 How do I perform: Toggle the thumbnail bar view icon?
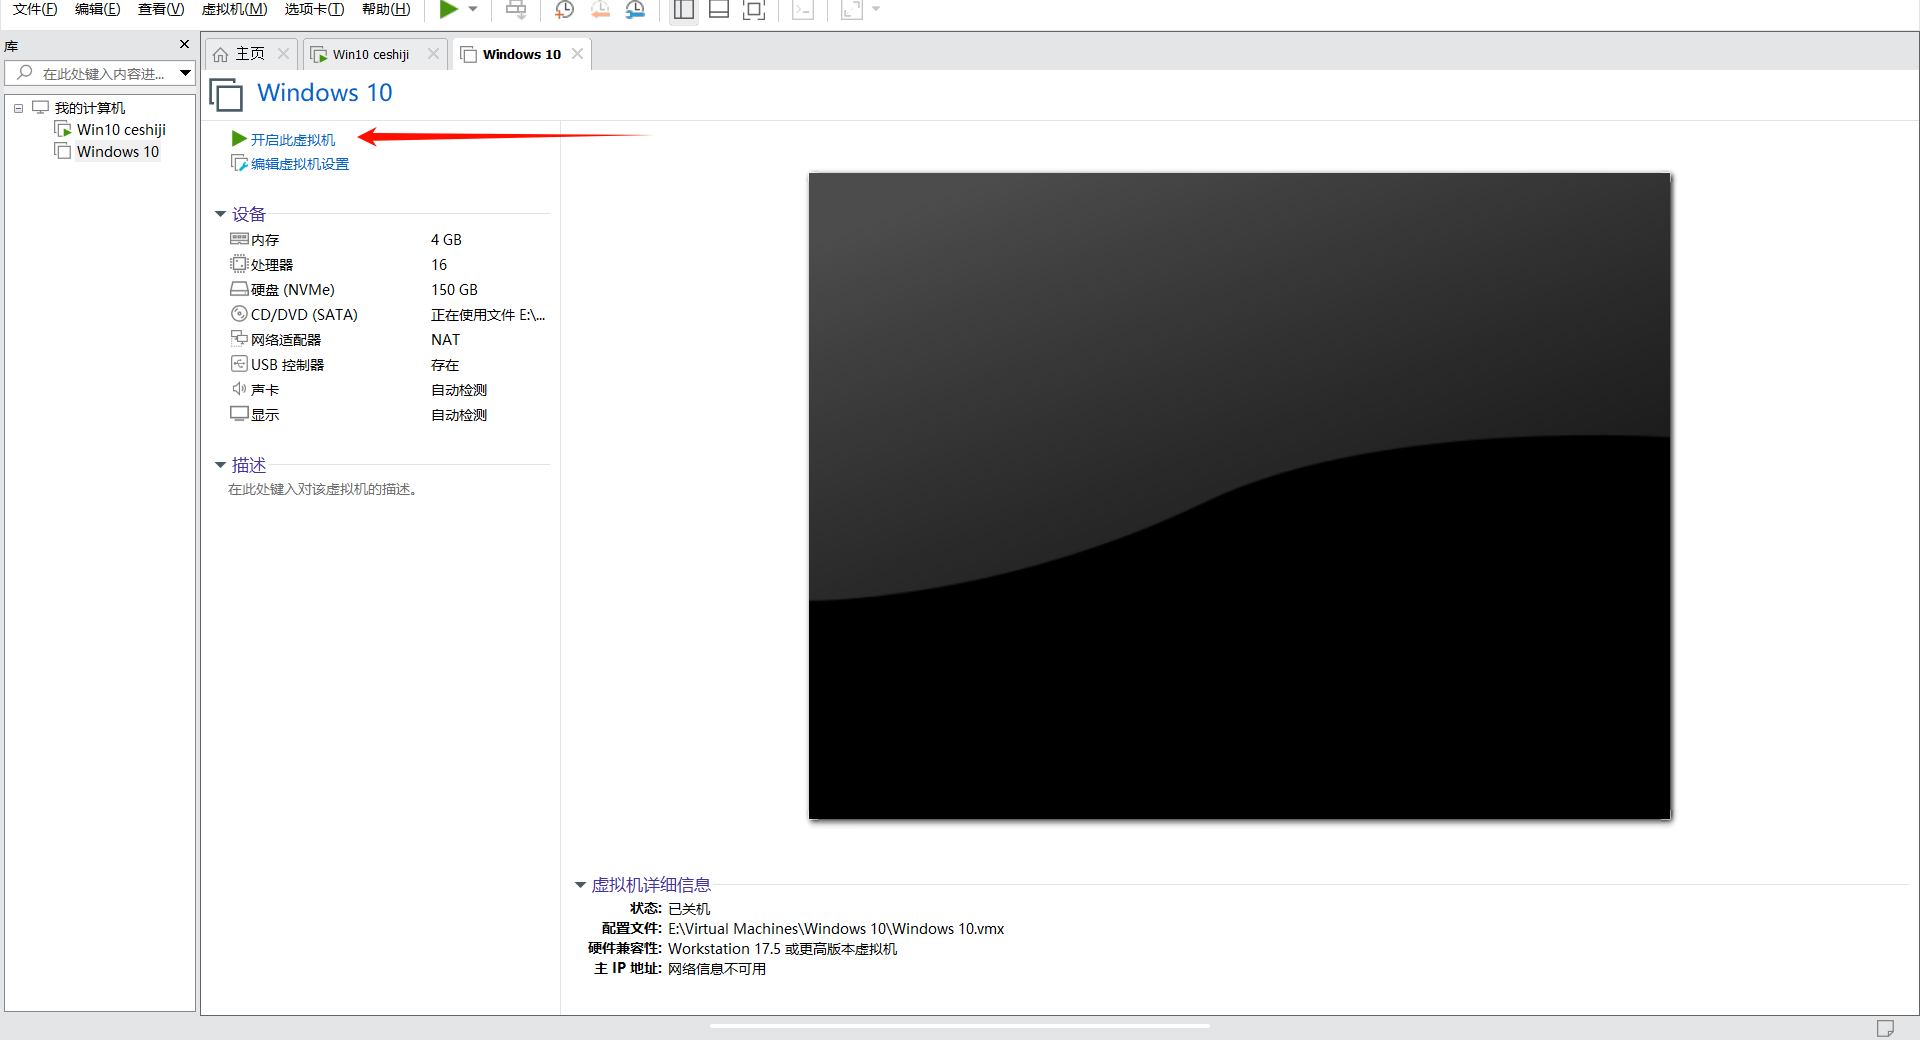pyautogui.click(x=718, y=10)
